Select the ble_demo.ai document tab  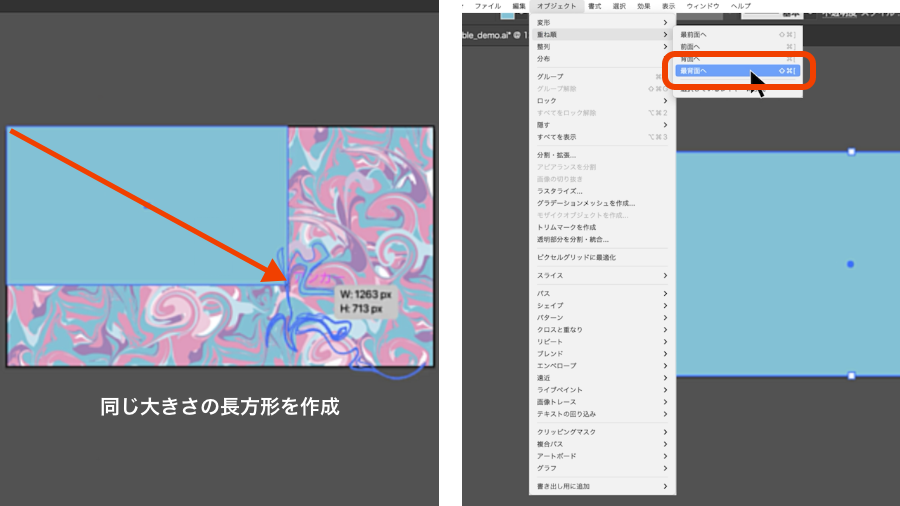(x=494, y=35)
